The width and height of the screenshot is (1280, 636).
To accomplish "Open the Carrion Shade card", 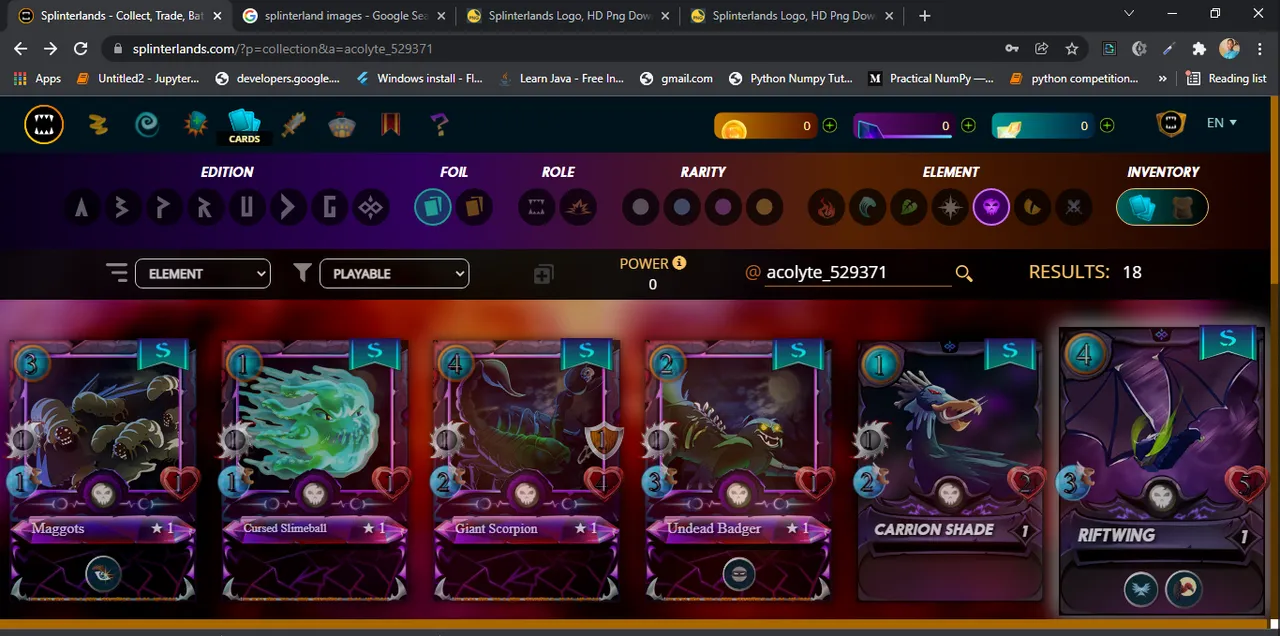I will point(950,470).
